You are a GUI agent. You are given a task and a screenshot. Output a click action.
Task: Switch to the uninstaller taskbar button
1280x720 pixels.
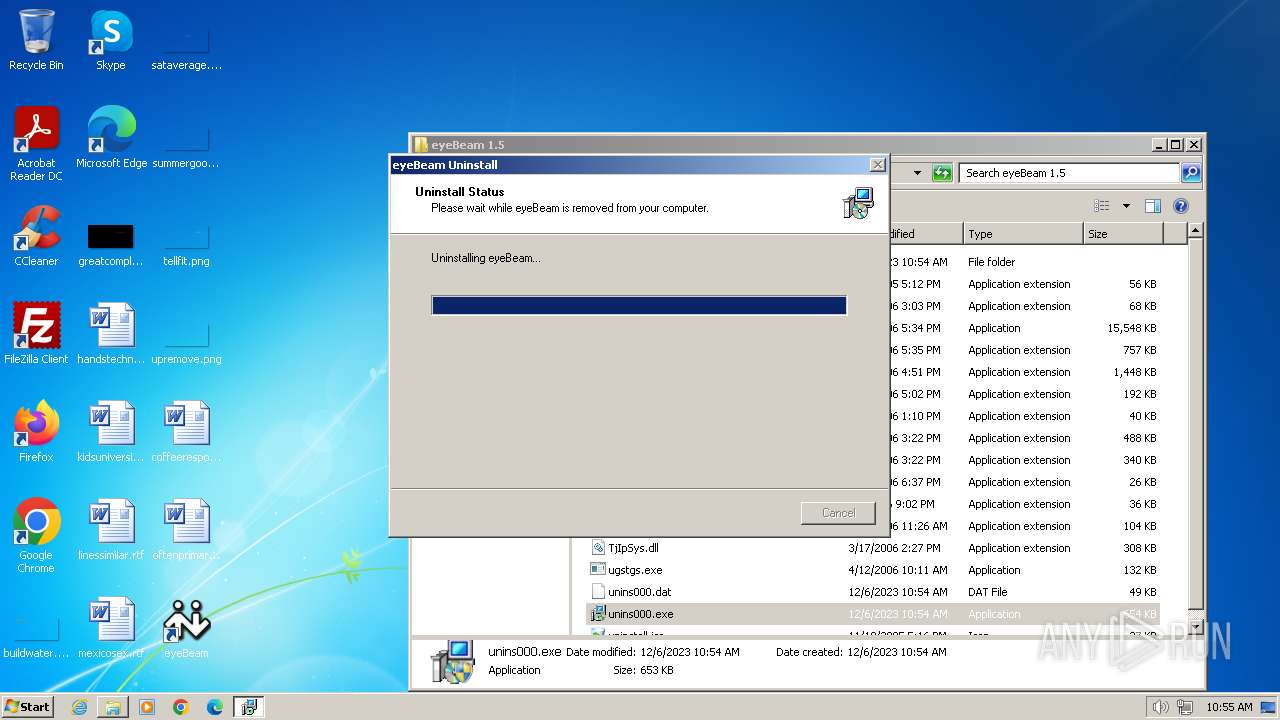(x=249, y=707)
